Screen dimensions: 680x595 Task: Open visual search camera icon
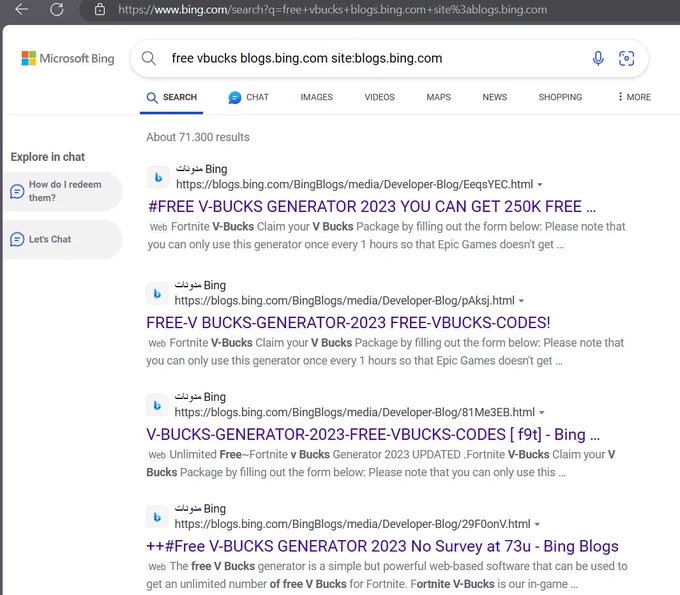[626, 58]
